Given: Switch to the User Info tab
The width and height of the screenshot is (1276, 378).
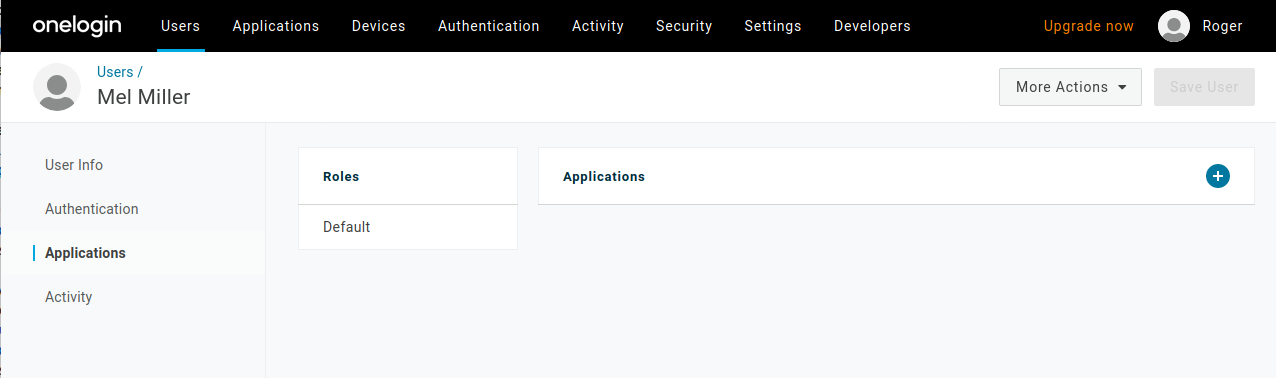Looking at the screenshot, I should click(x=74, y=165).
